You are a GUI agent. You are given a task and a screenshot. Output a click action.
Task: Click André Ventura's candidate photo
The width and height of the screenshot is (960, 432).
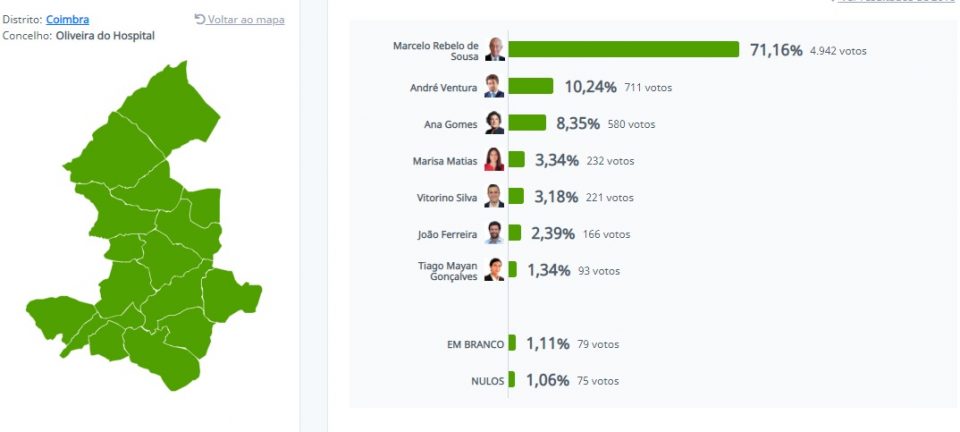click(x=495, y=87)
